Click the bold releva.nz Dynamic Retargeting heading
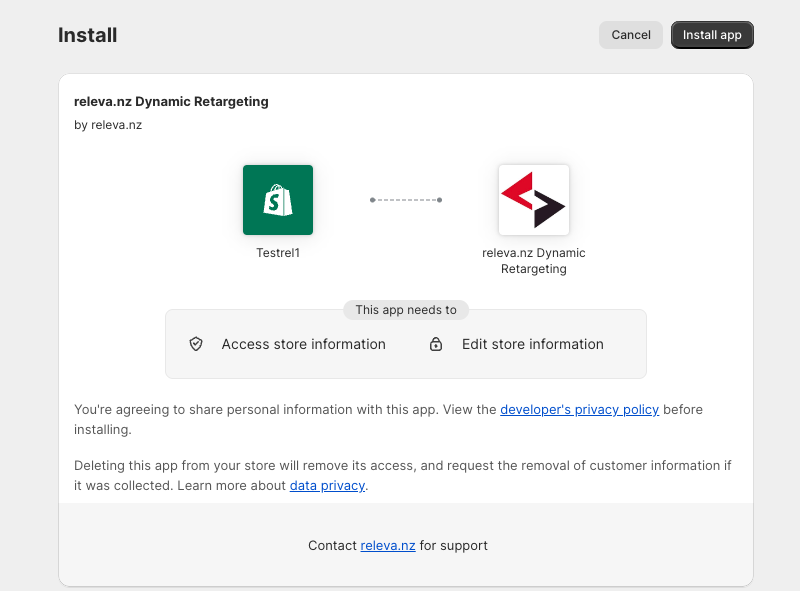This screenshot has width=800, height=591. pos(171,102)
